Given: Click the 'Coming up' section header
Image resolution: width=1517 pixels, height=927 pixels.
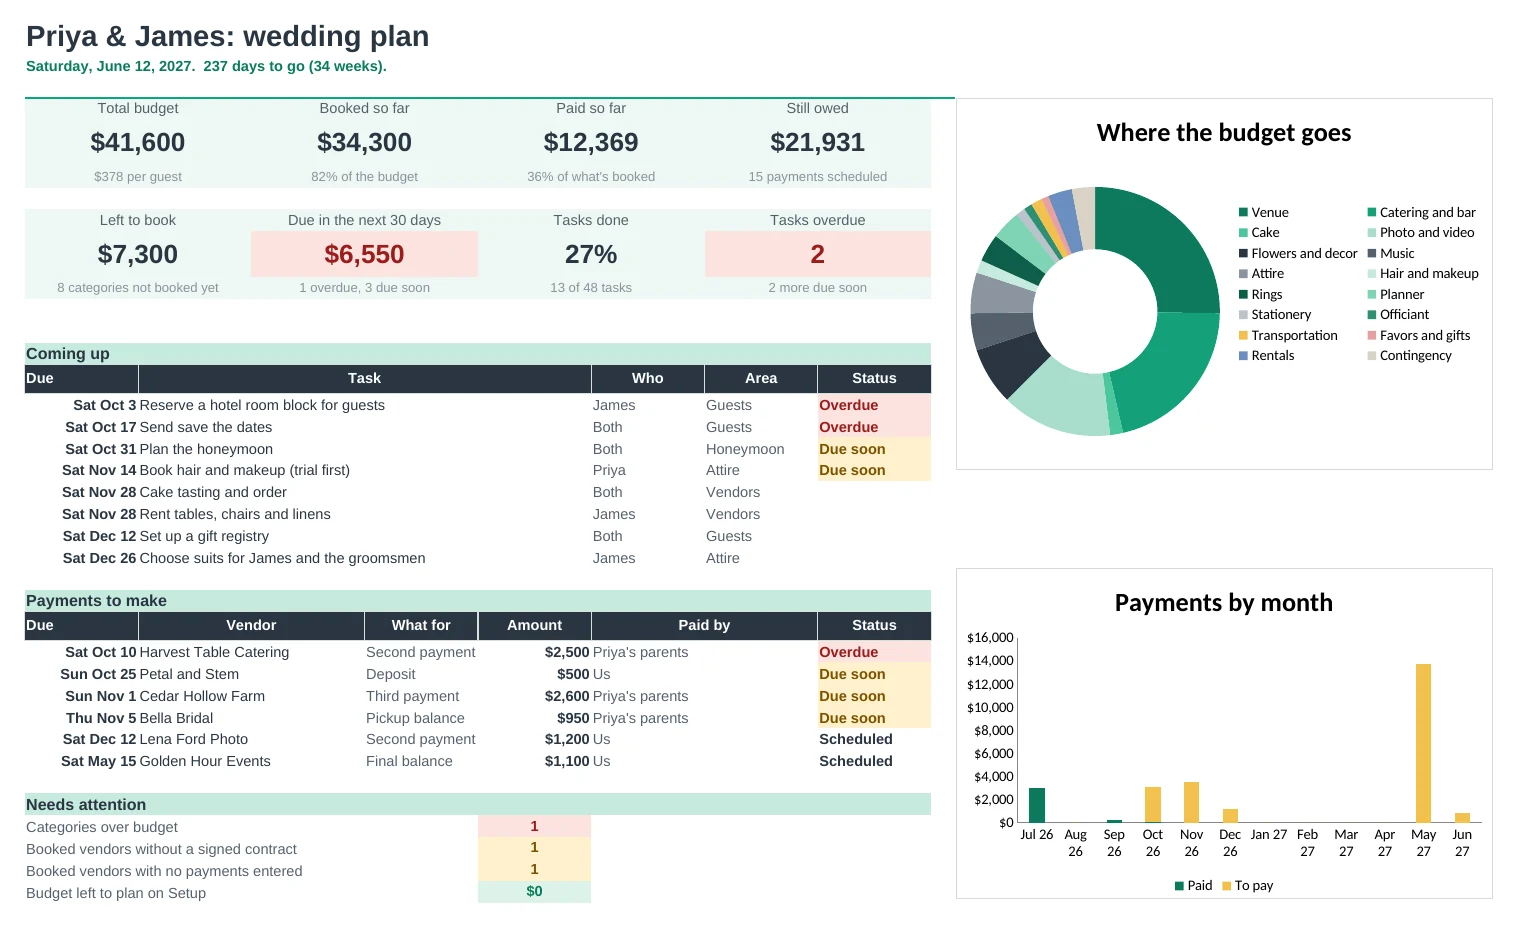Looking at the screenshot, I should (x=478, y=354).
